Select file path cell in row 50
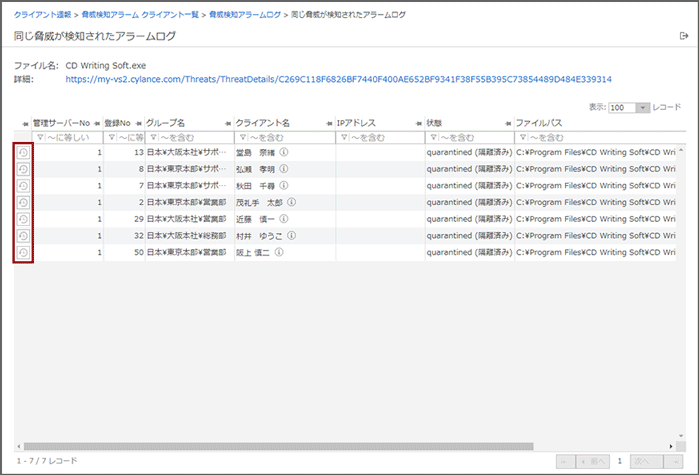Screen dimensions: 699x475 [596, 252]
